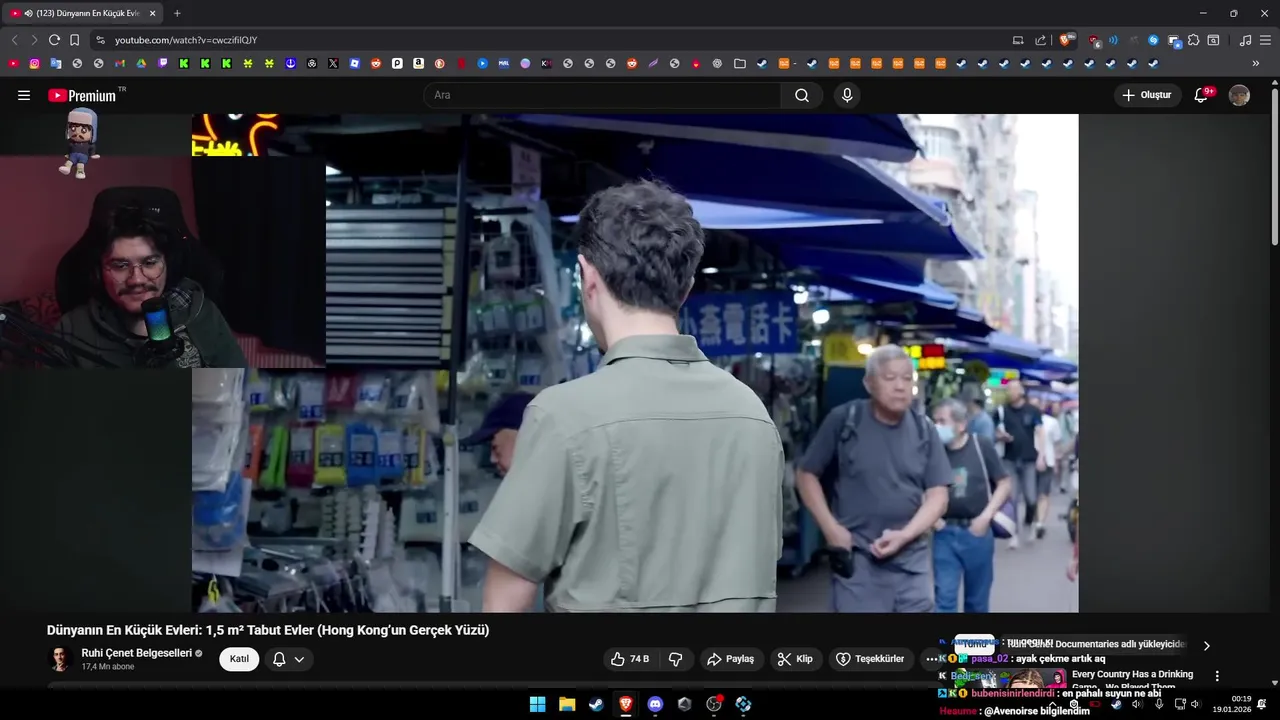Open the YouTube account avatar menu
The image size is (1280, 720).
tap(1239, 95)
